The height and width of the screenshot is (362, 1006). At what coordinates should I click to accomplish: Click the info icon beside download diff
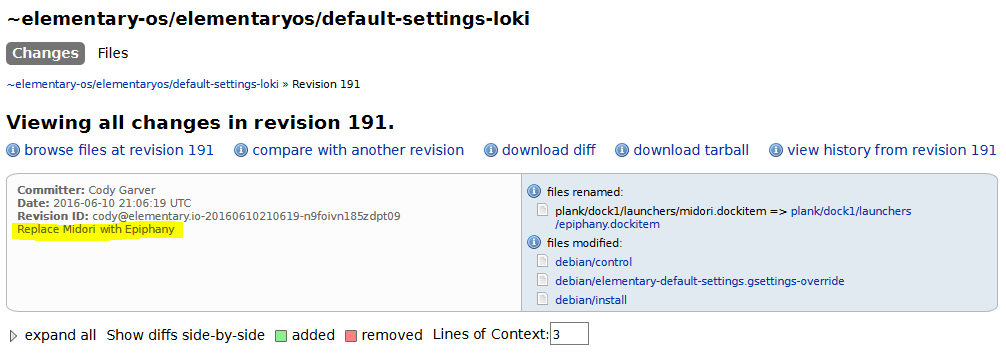[491, 150]
